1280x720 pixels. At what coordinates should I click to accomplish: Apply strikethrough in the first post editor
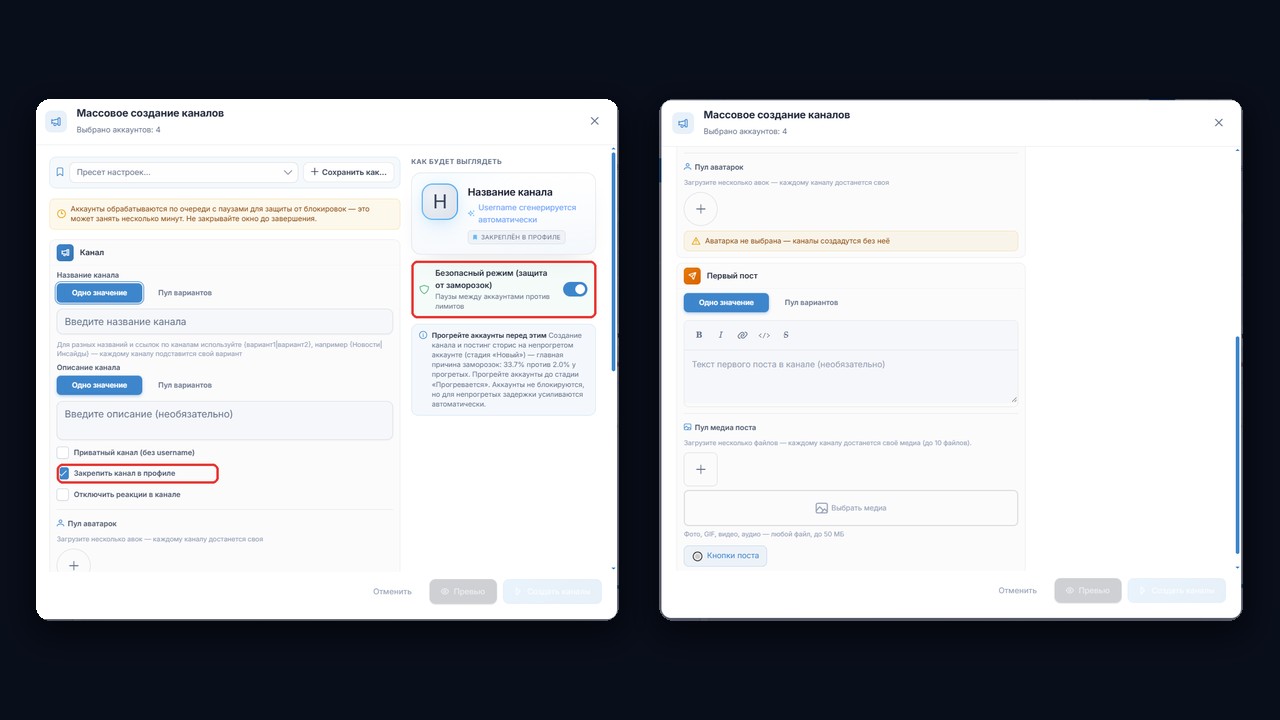pos(786,335)
